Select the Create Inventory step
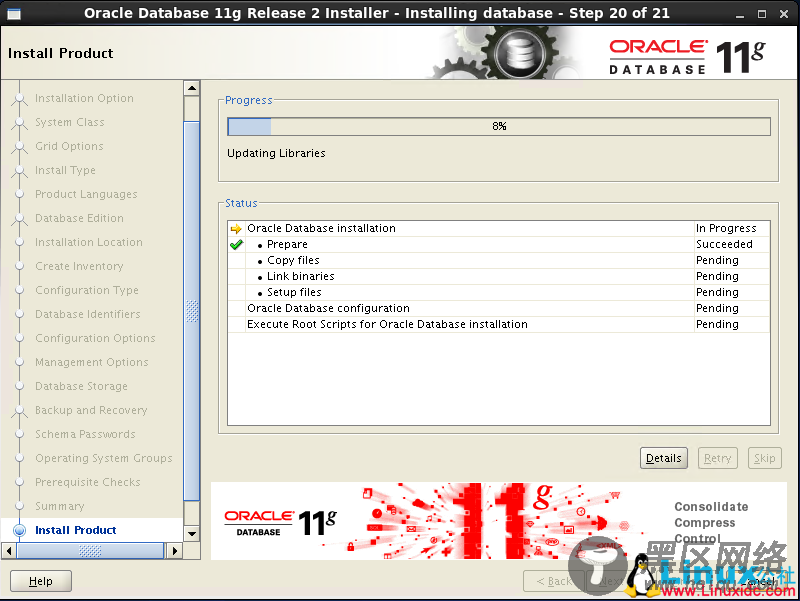The image size is (800, 601). pyautogui.click(x=79, y=266)
